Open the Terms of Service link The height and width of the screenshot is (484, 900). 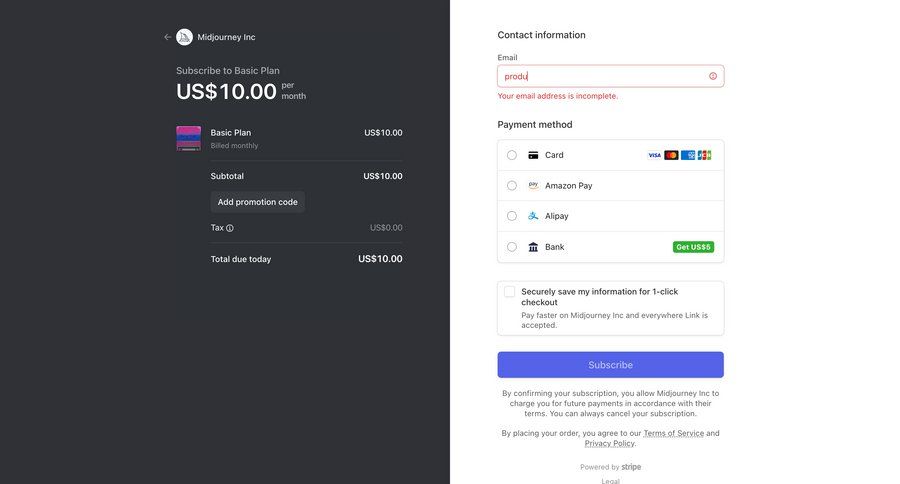tap(673, 433)
